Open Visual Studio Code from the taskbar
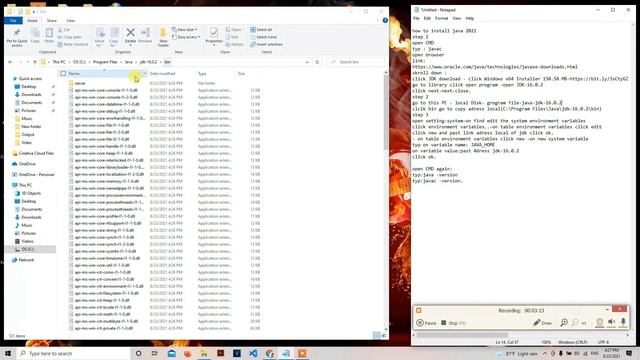Viewport: 640px width, 360px height. (x=253, y=353)
